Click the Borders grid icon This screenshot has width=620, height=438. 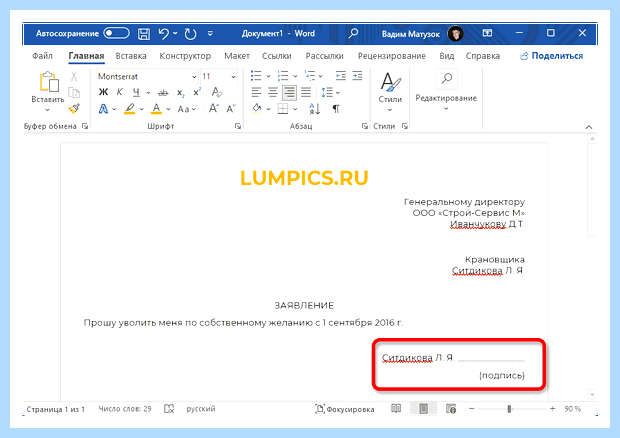283,108
